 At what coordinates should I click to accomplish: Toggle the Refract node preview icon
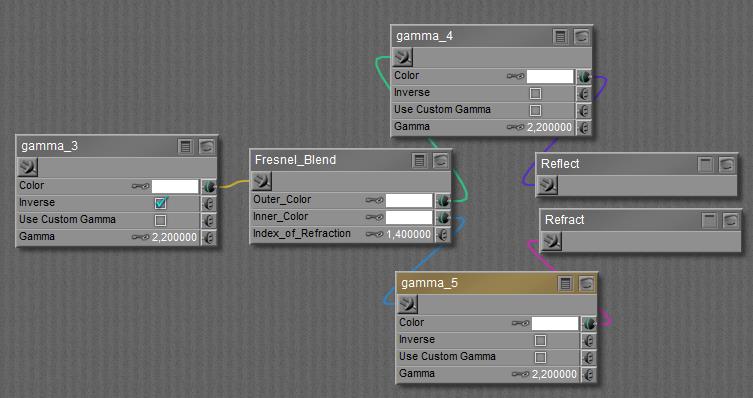(731, 221)
